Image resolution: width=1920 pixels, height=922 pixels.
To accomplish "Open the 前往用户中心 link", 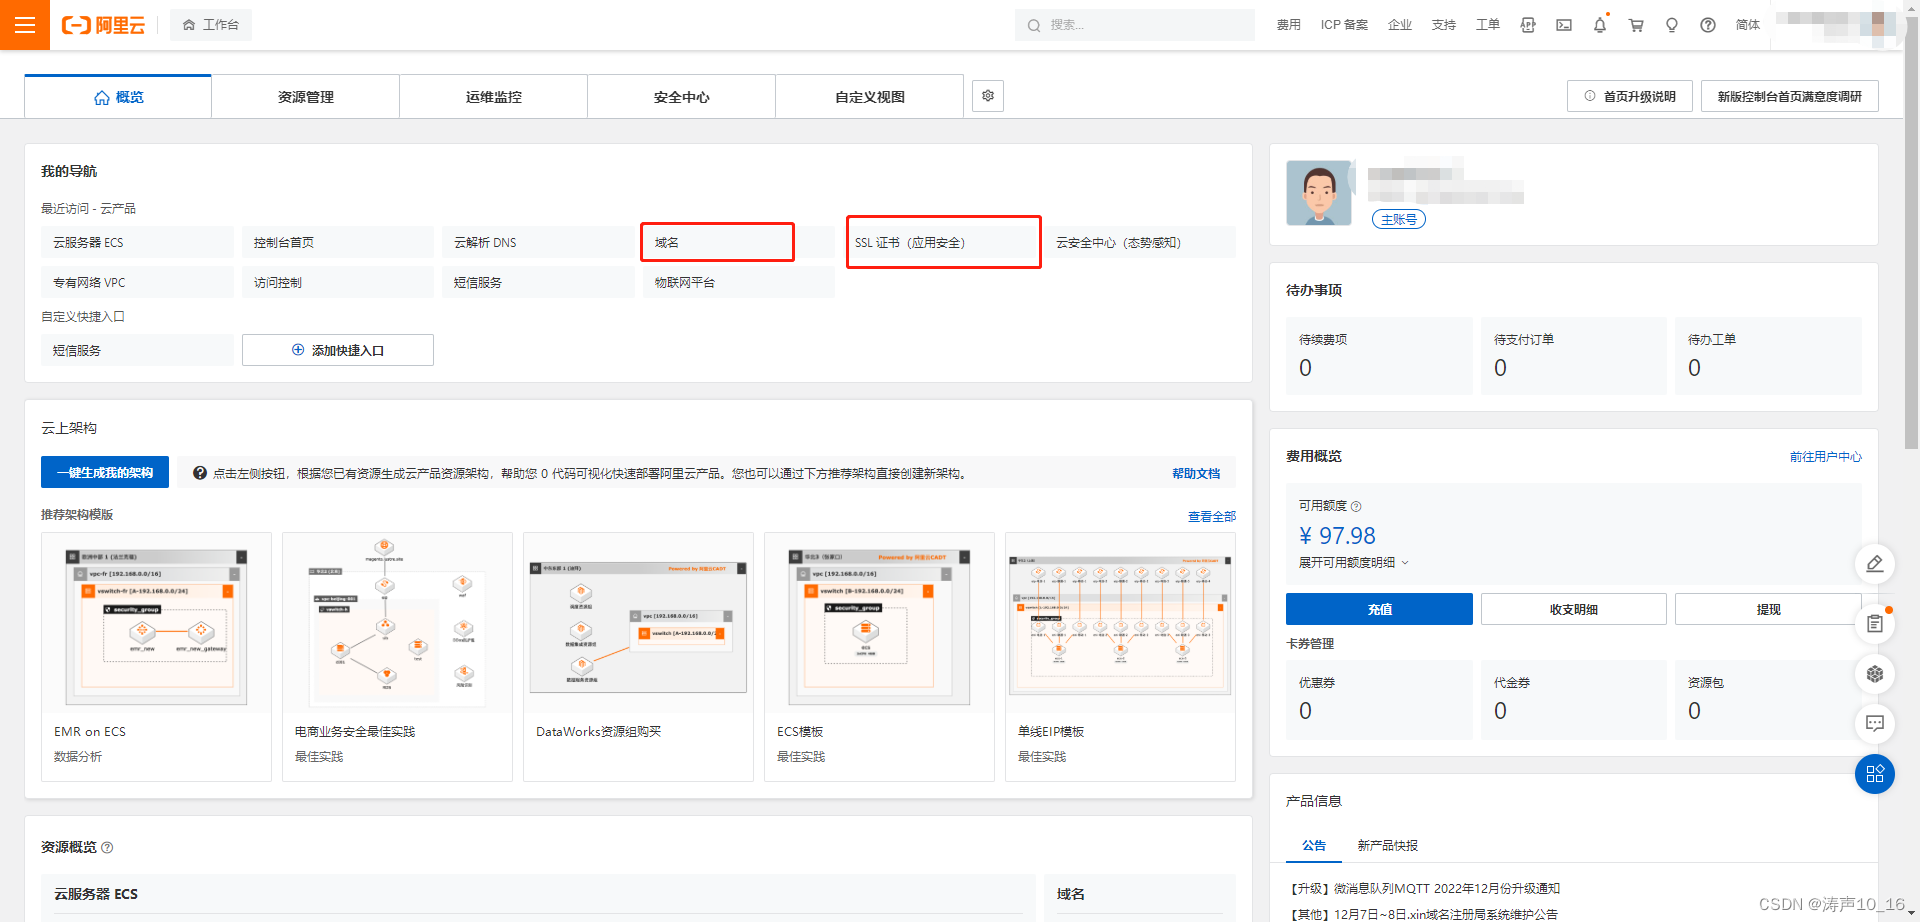I will [1825, 456].
